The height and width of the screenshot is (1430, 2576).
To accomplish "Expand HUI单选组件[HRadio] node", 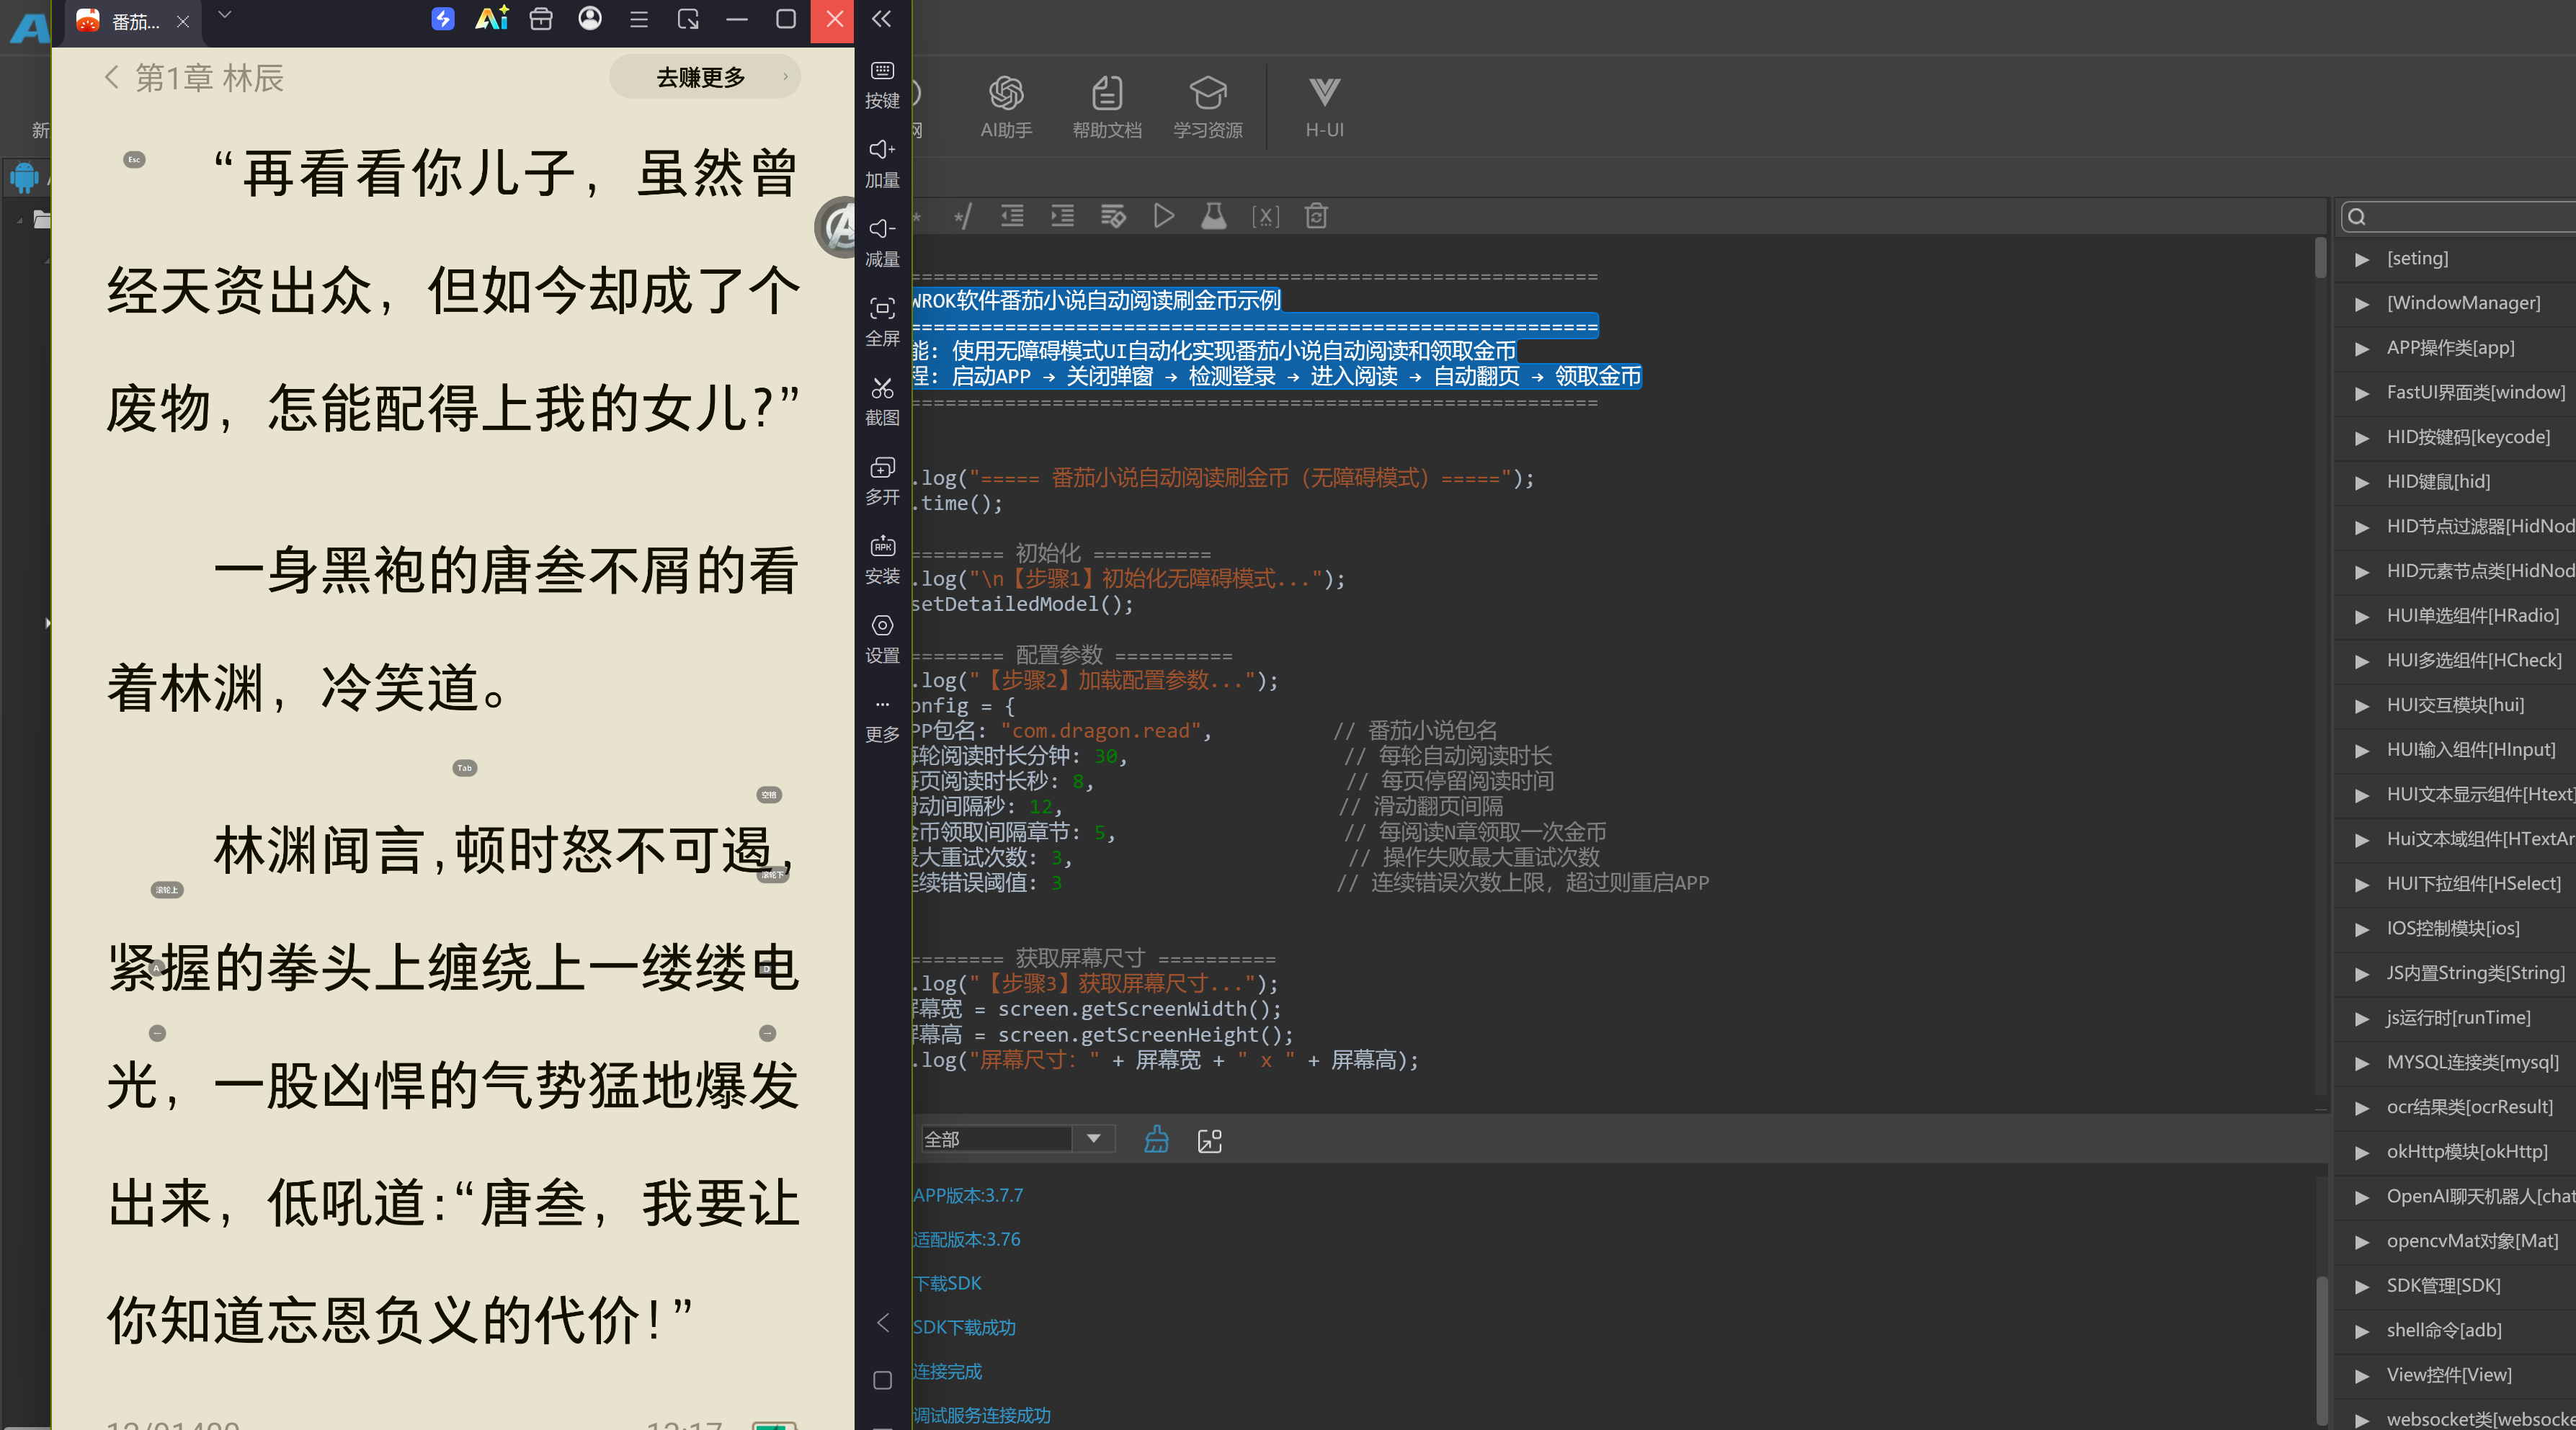I will (2362, 617).
